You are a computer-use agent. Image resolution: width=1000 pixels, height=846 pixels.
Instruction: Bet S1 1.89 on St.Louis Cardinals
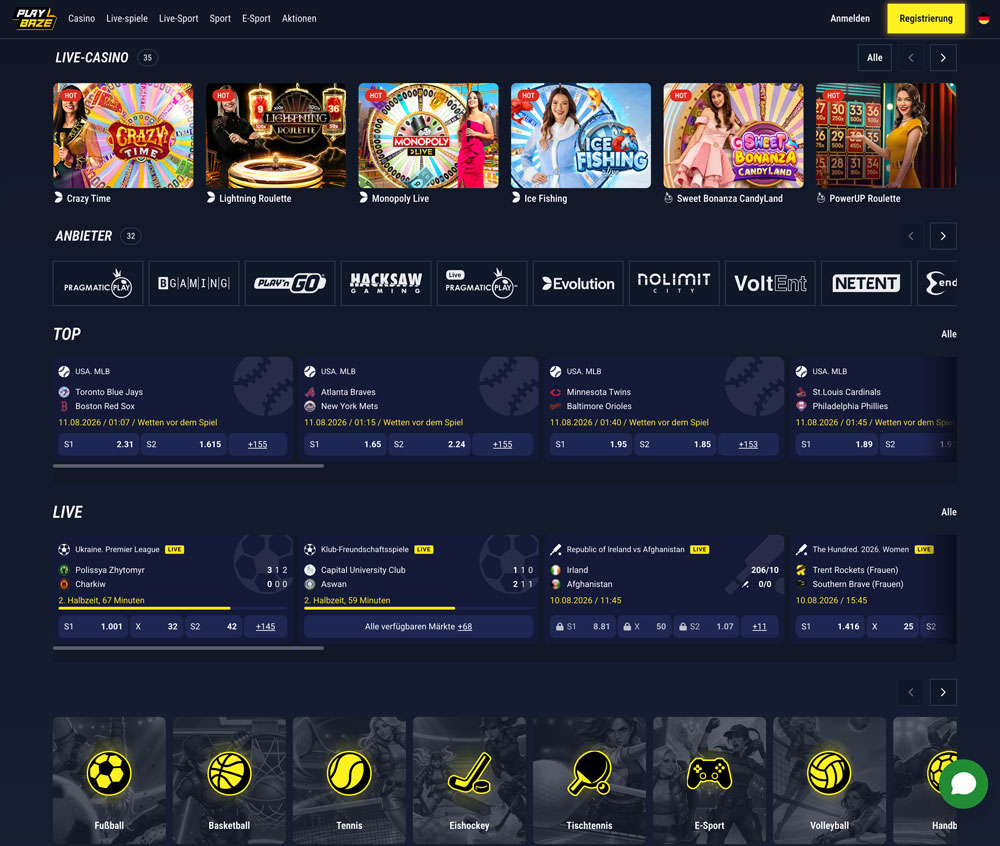tap(837, 444)
